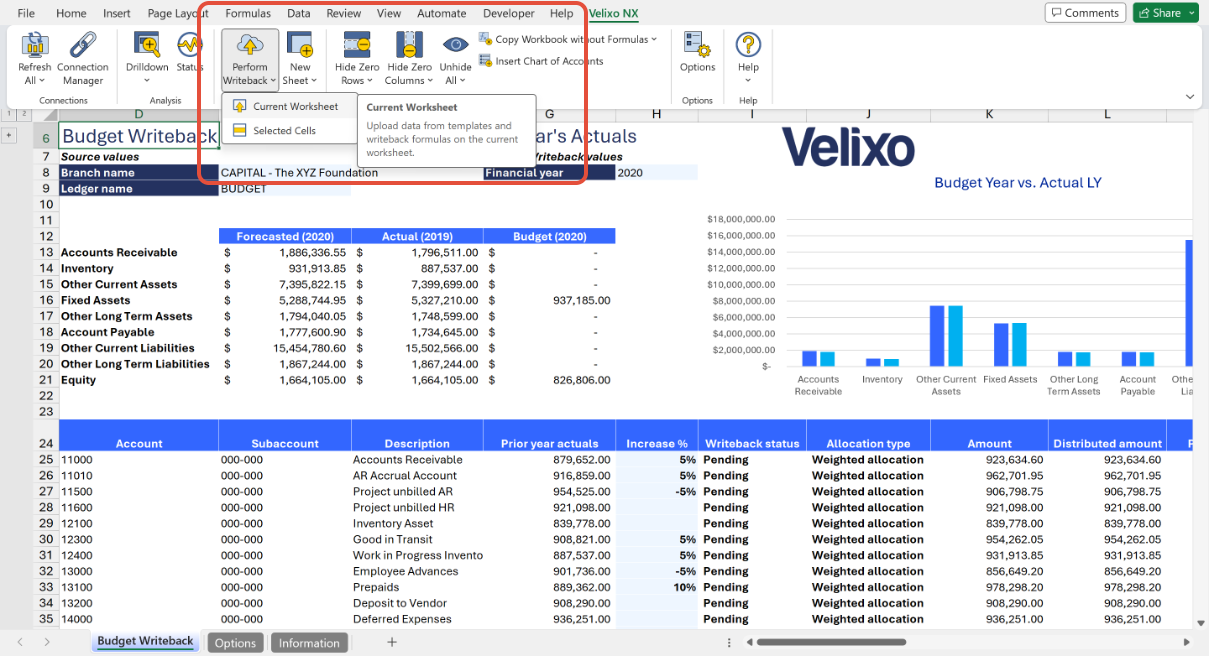Select column D header

[x=138, y=114]
